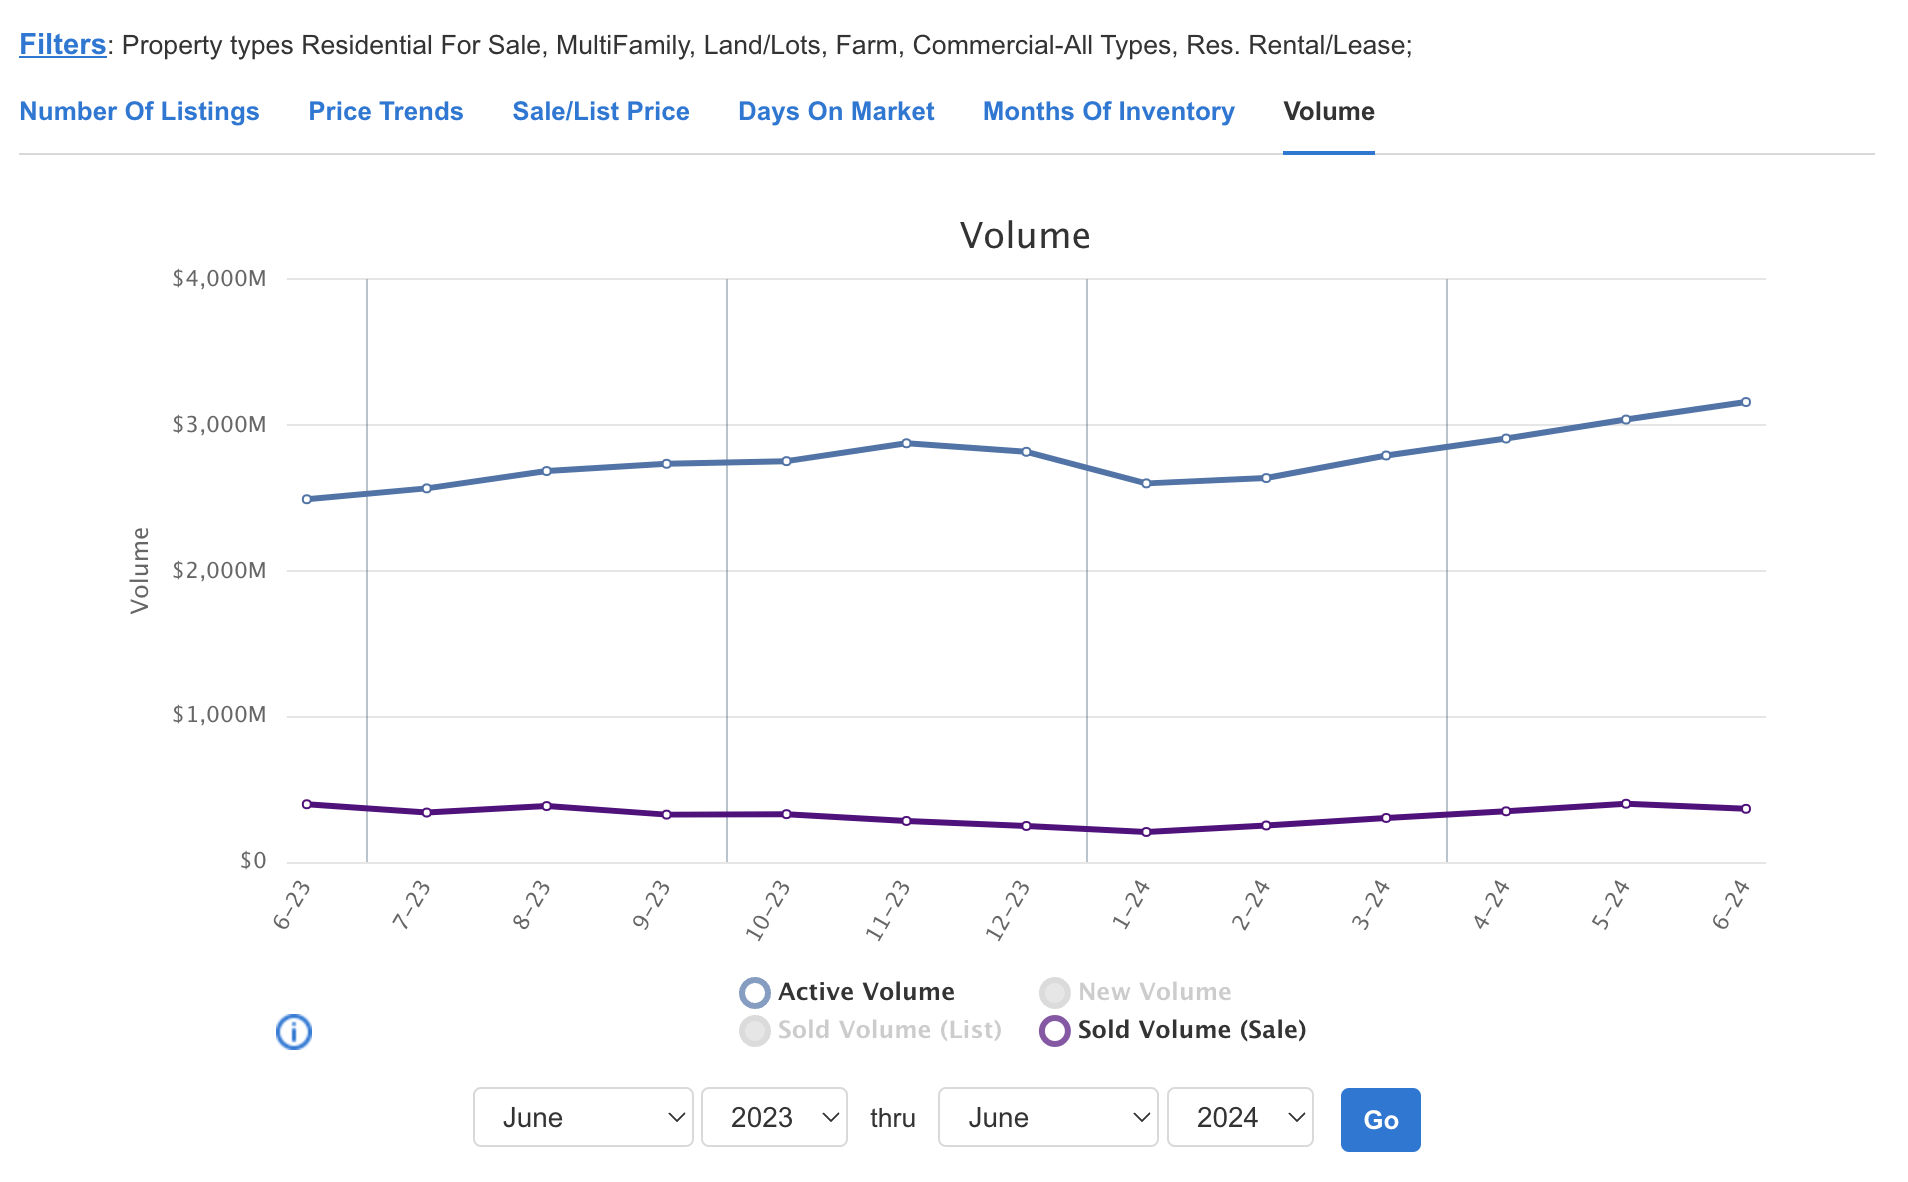Switch to Number Of Listings tab
This screenshot has width=1908, height=1182.
[139, 111]
